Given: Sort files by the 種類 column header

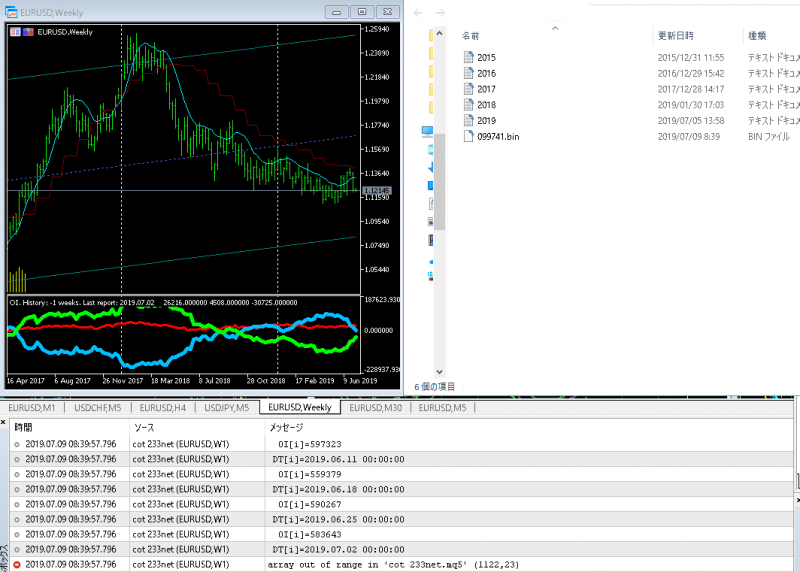Looking at the screenshot, I should [x=757, y=36].
